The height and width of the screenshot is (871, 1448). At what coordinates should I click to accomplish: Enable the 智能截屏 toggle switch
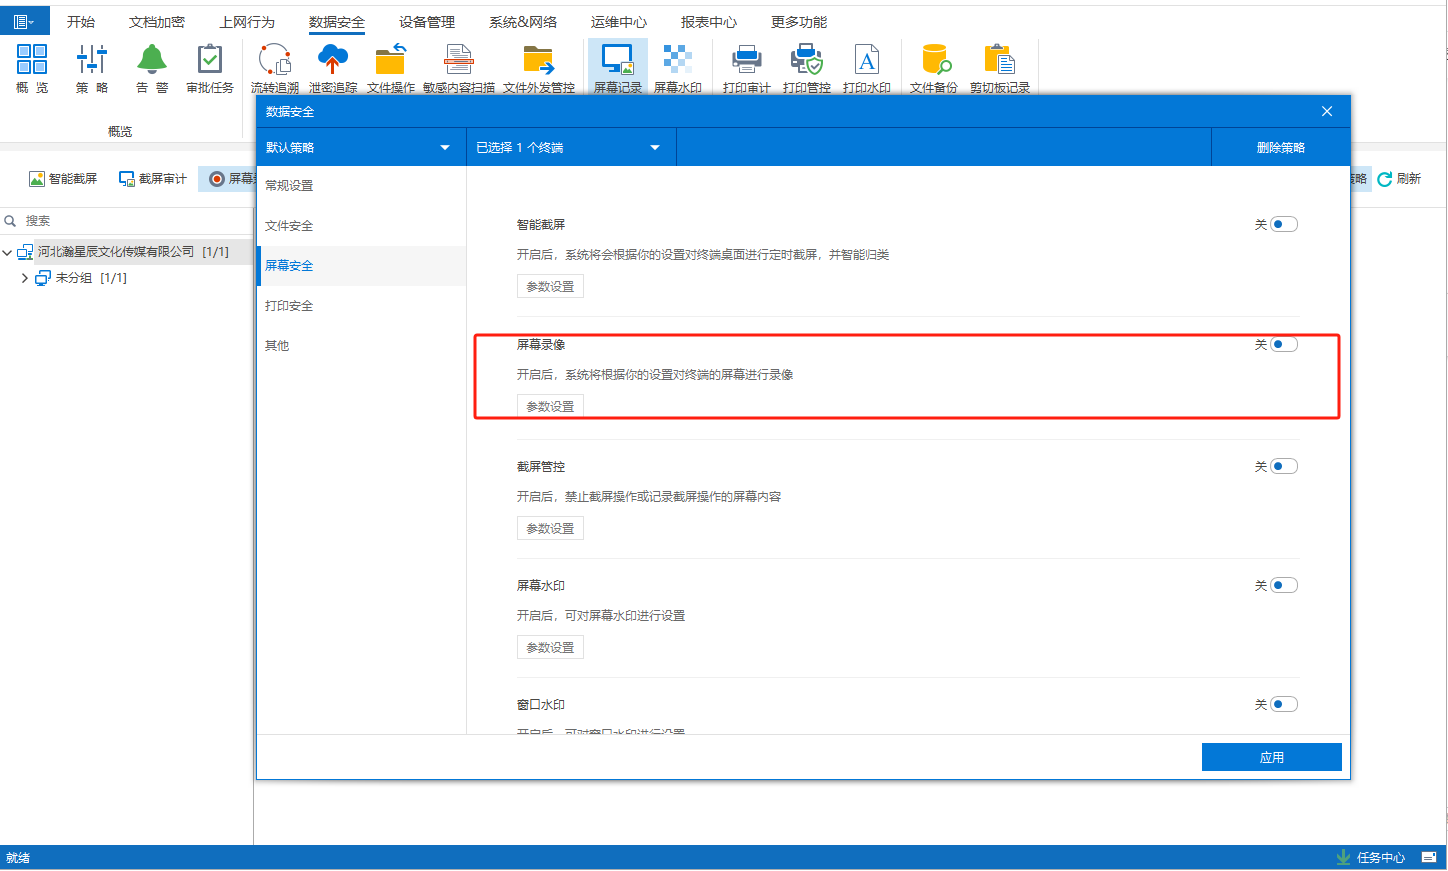(x=1284, y=224)
